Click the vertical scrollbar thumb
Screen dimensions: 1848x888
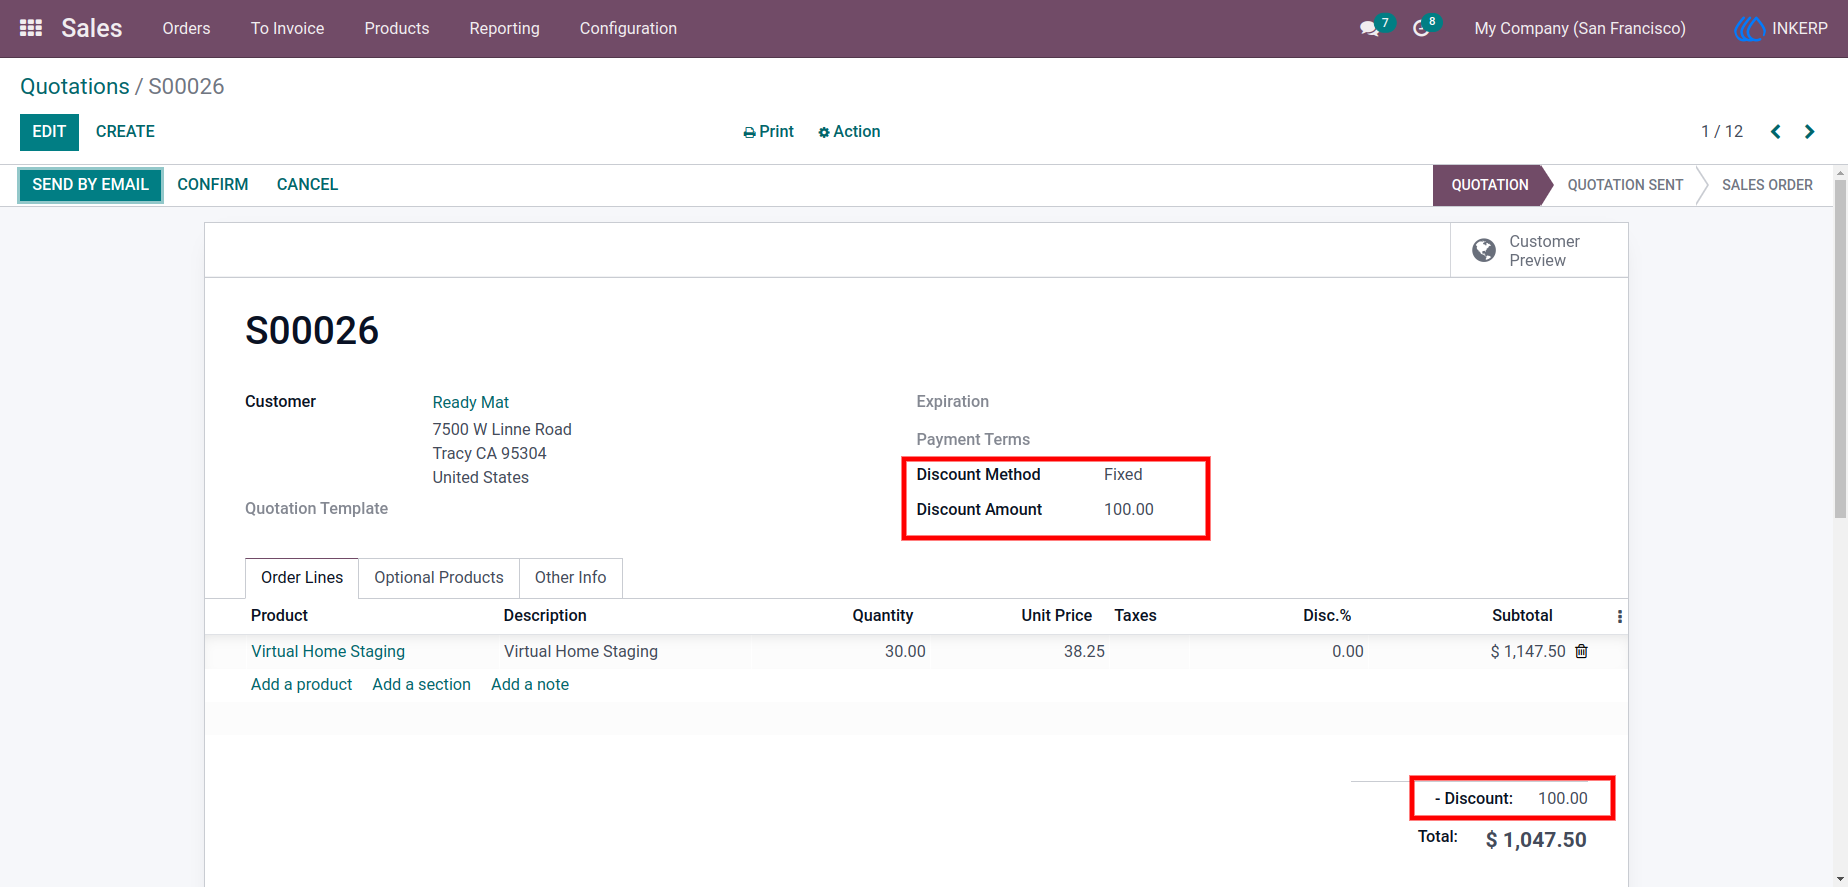coord(1840,350)
